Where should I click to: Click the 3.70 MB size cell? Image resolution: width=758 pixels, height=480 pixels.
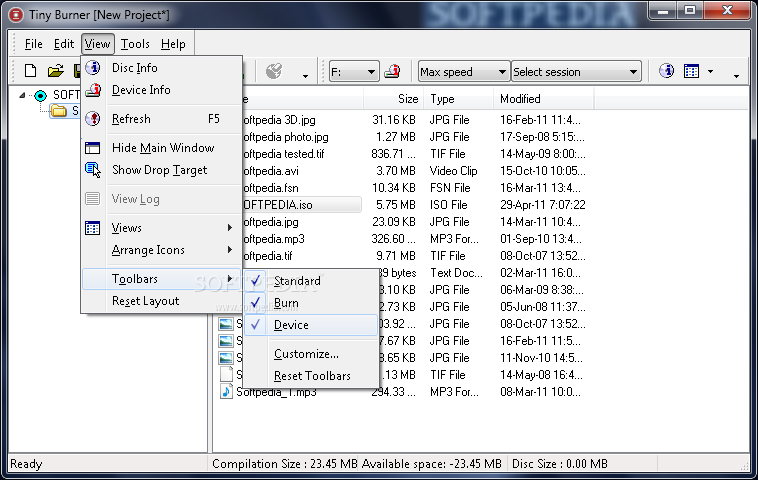[x=396, y=171]
